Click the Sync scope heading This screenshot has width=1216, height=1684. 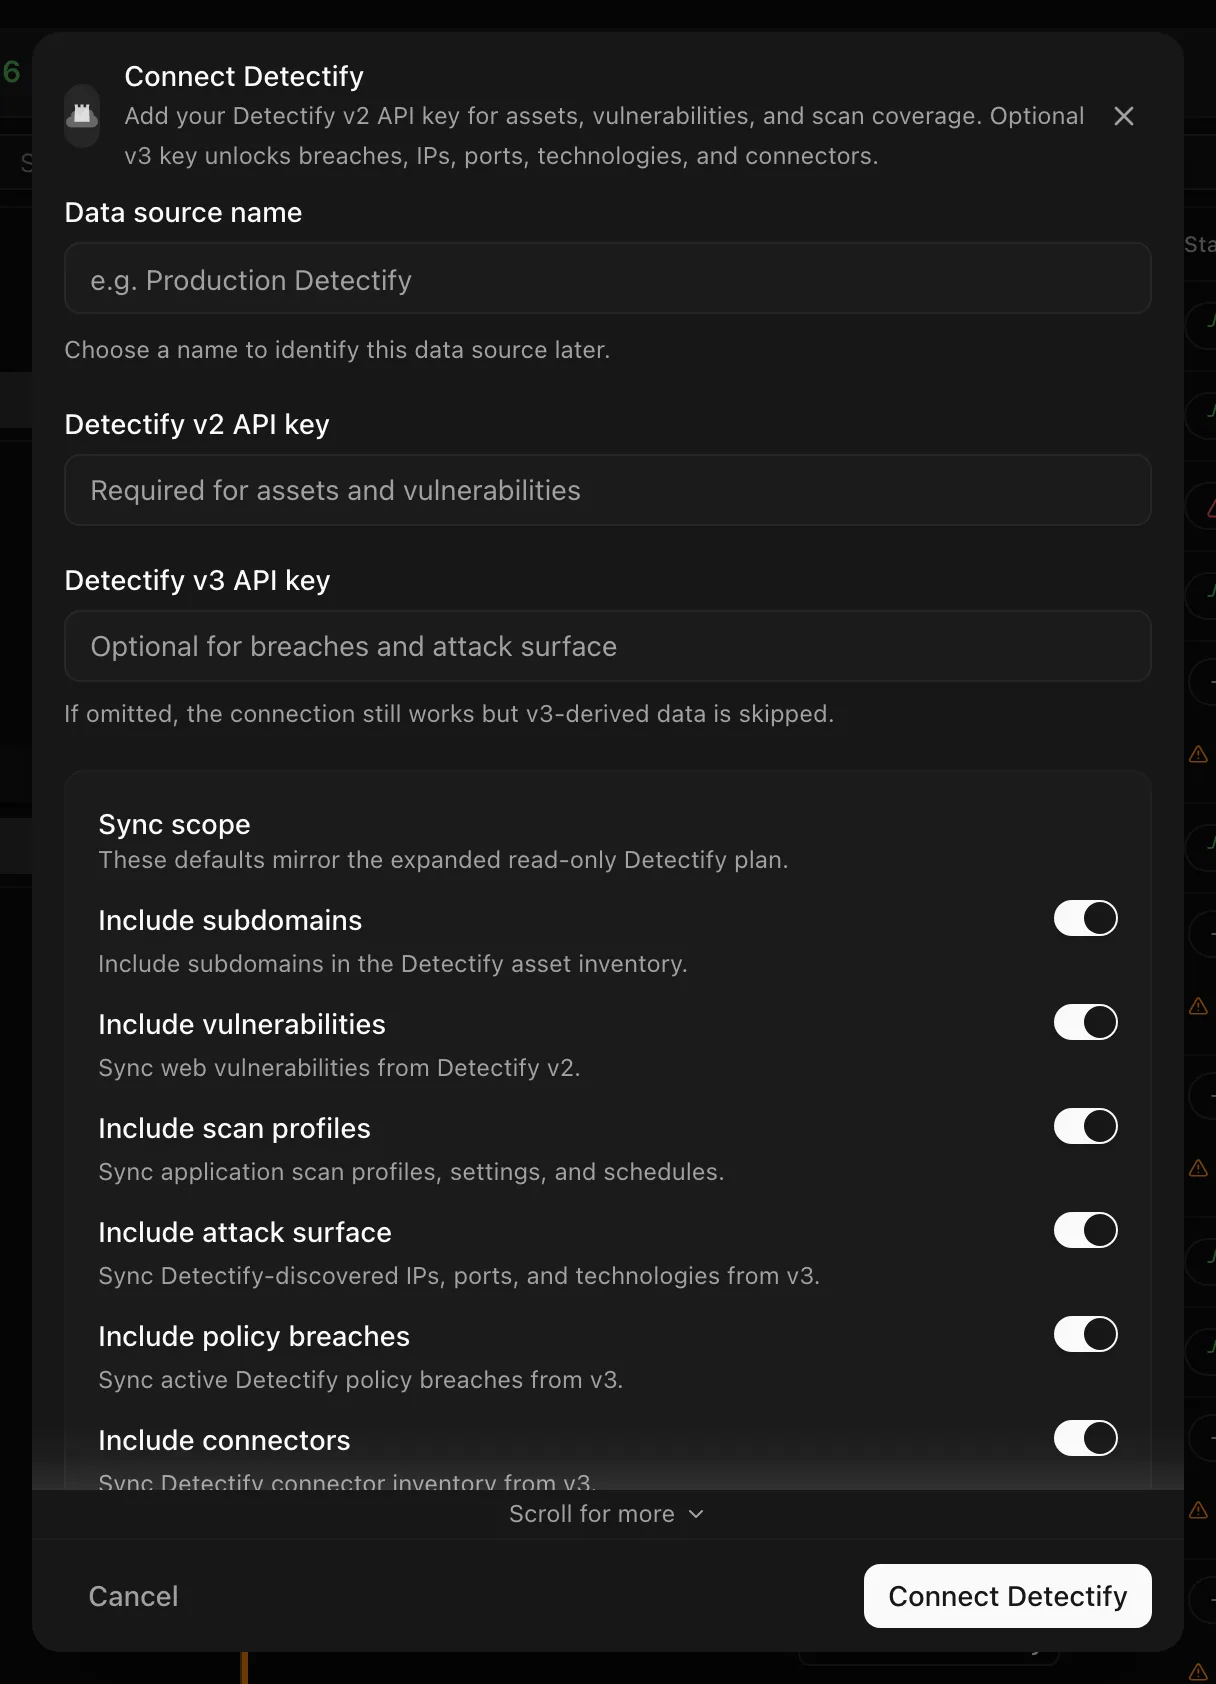pos(174,824)
